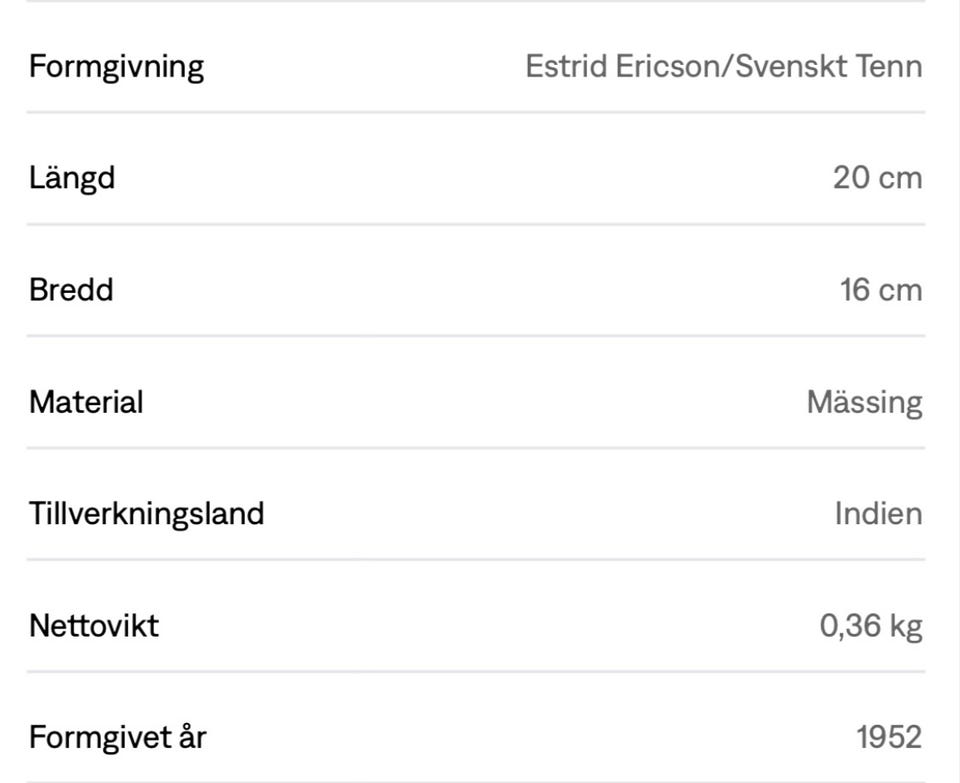Click divider line between Formgivning and Längd

[476, 112]
